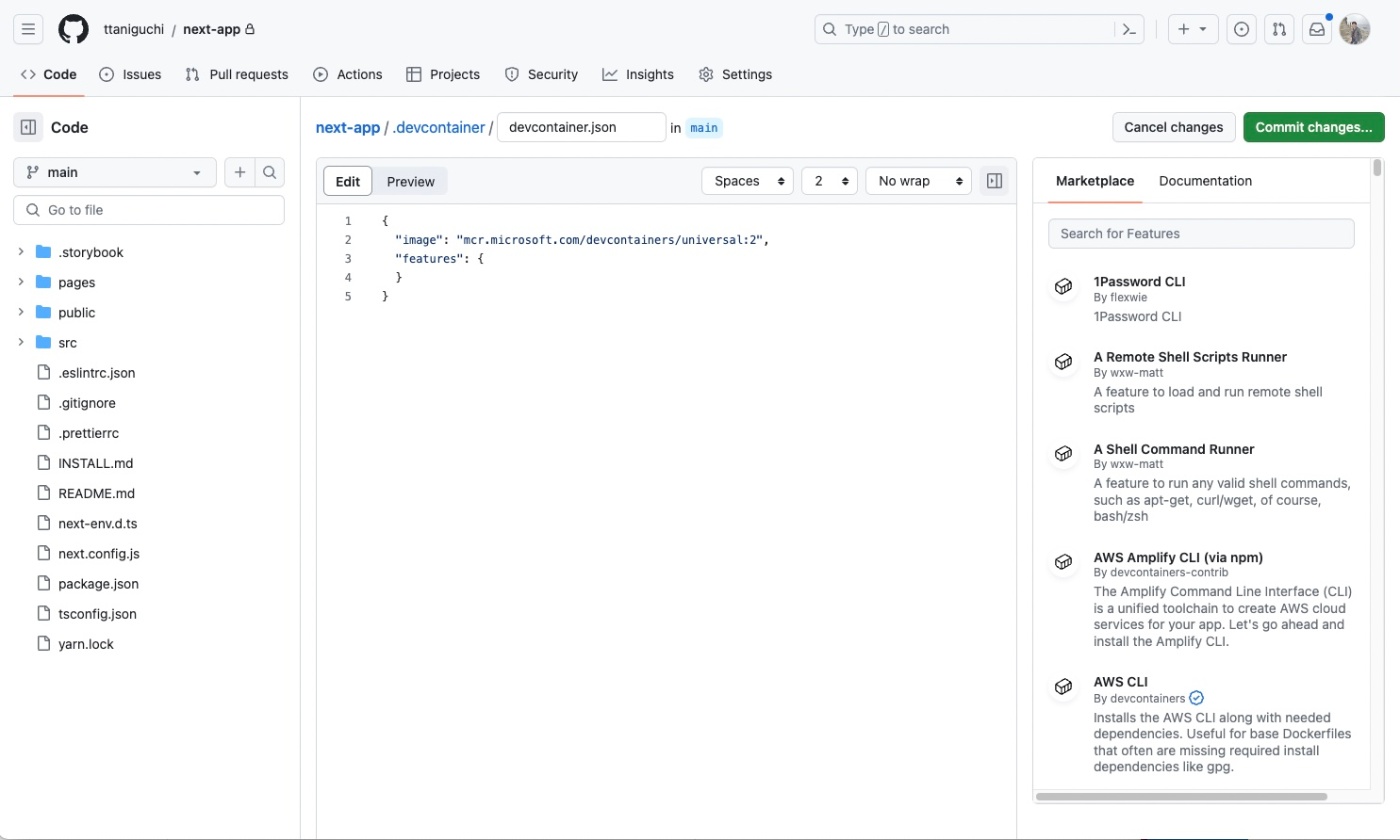Viewport: 1400px width, 840px height.
Task: Select A Shell Command Runner icon
Action: 1063,454
